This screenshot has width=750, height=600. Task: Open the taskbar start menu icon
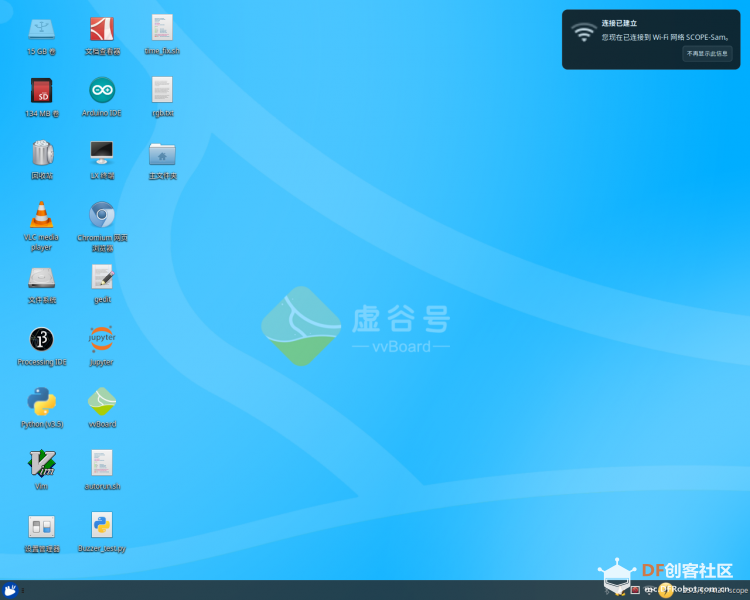(10, 590)
